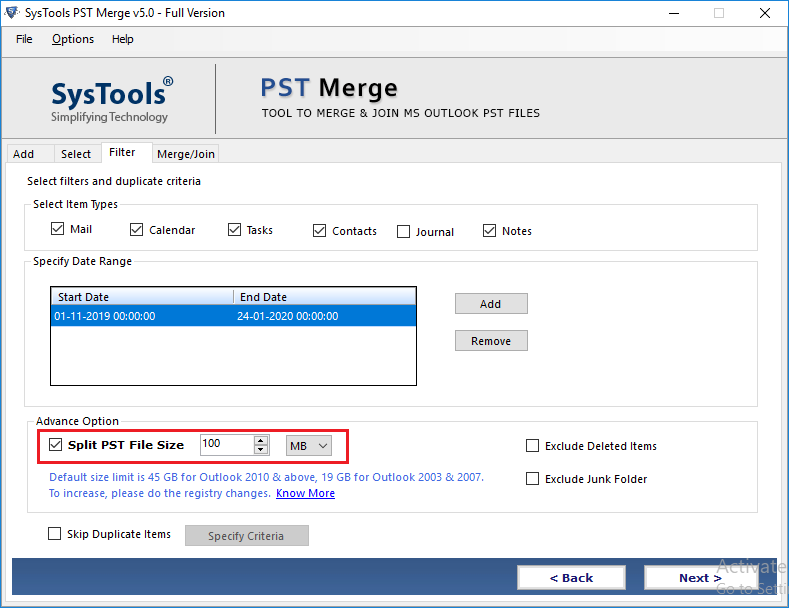Uncheck the Notes item type
The image size is (789, 608).
coord(490,231)
